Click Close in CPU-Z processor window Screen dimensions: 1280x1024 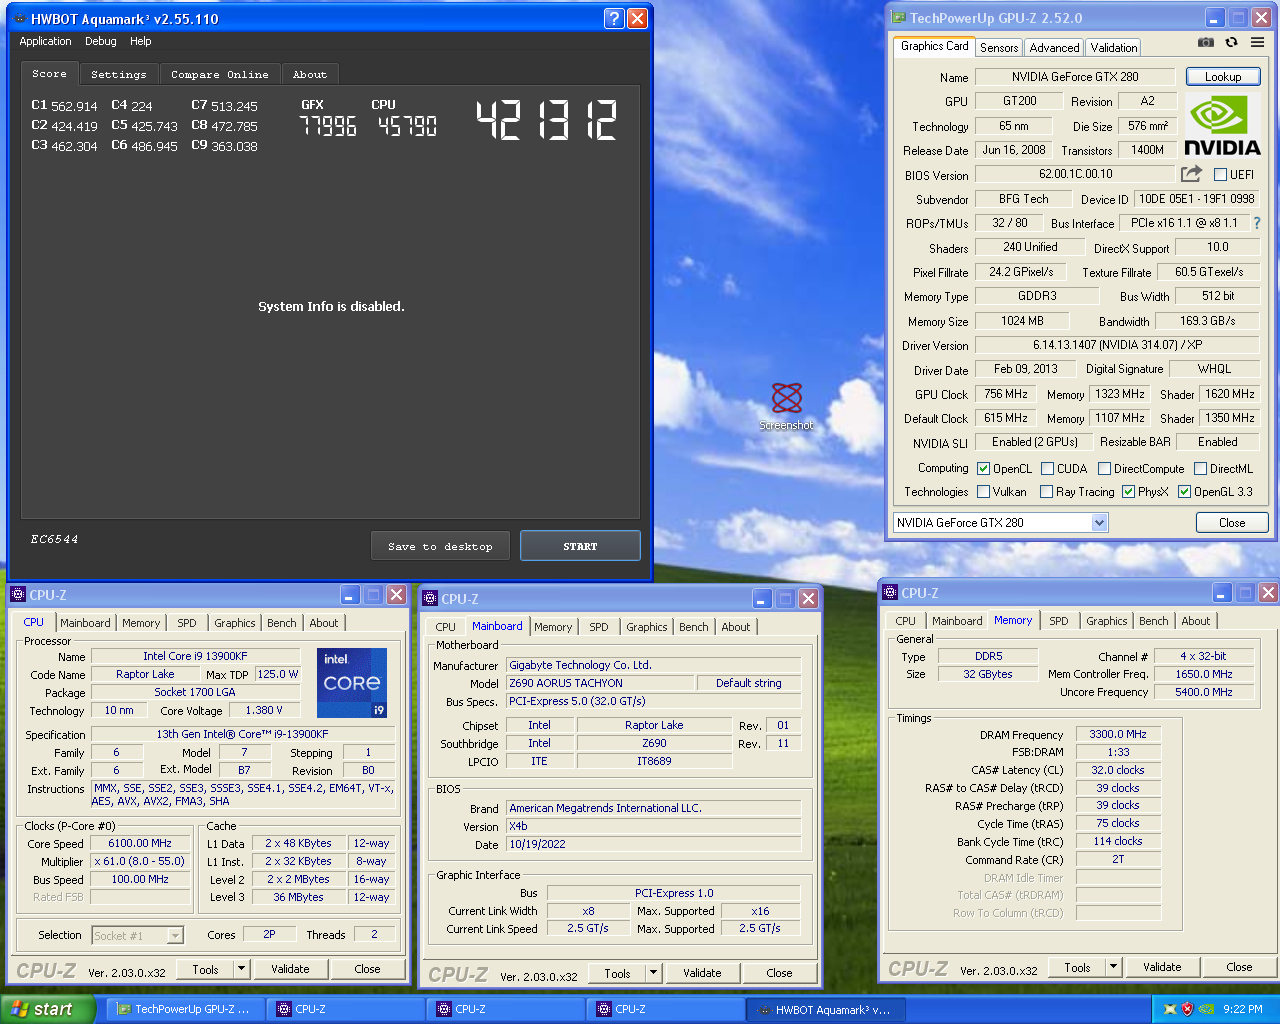coord(367,969)
